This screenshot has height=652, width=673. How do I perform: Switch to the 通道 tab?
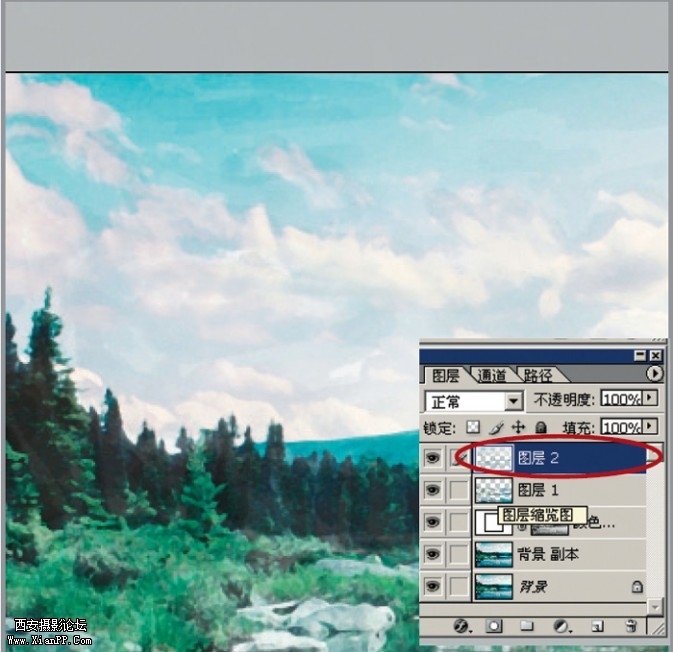[x=491, y=376]
